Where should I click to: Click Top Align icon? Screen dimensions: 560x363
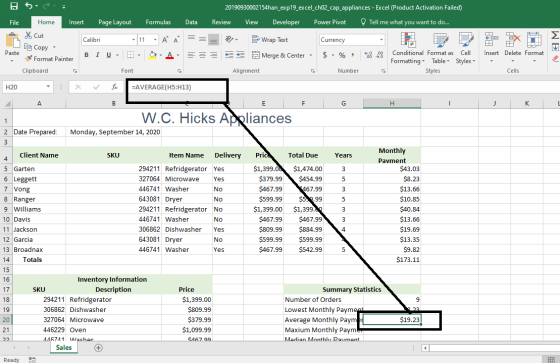pos(191,39)
